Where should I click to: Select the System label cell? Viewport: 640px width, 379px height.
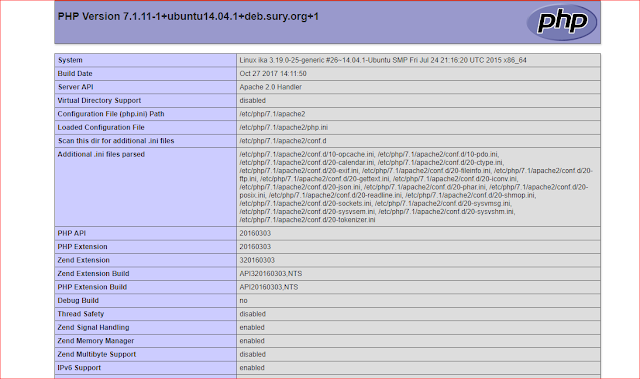[145, 60]
